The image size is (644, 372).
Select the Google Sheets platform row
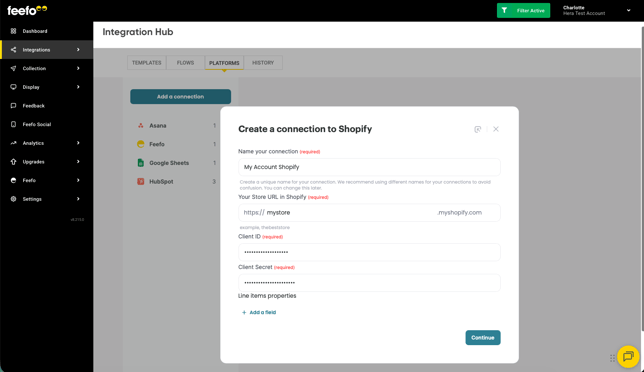[176, 163]
